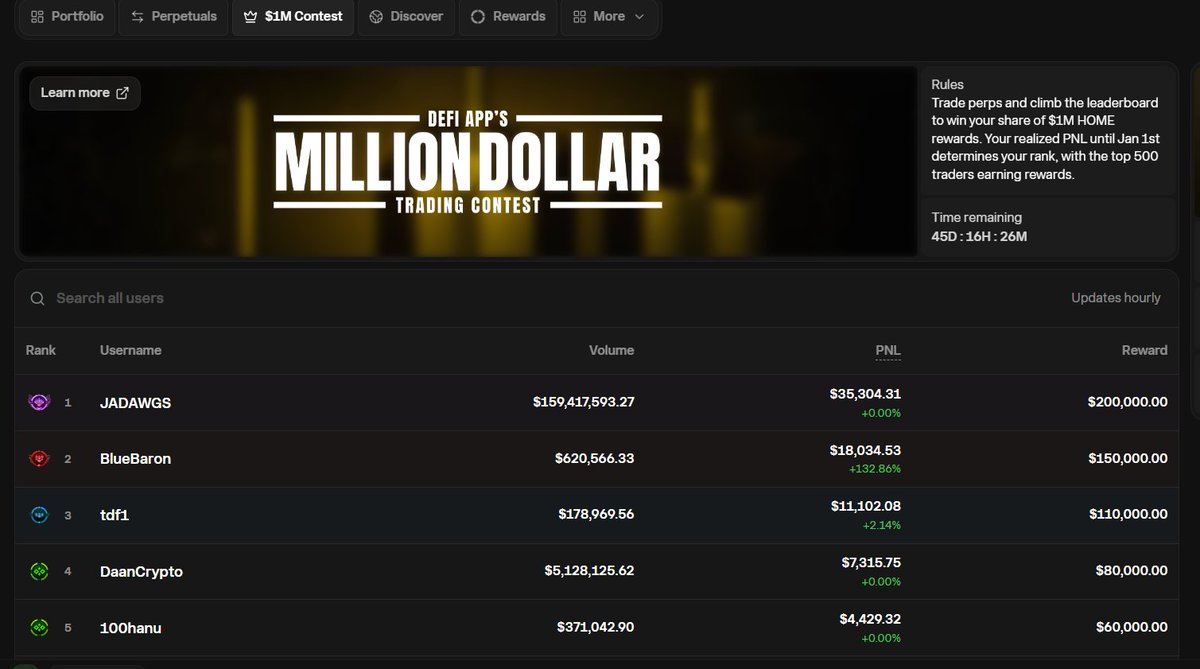Click reward $80,000.00
The width and height of the screenshot is (1200, 669).
click(1132, 572)
